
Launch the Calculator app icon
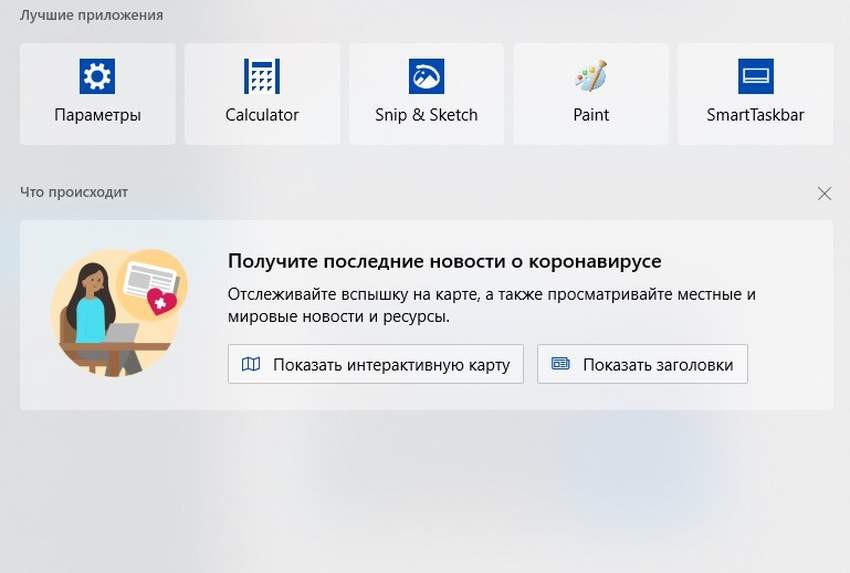point(262,76)
